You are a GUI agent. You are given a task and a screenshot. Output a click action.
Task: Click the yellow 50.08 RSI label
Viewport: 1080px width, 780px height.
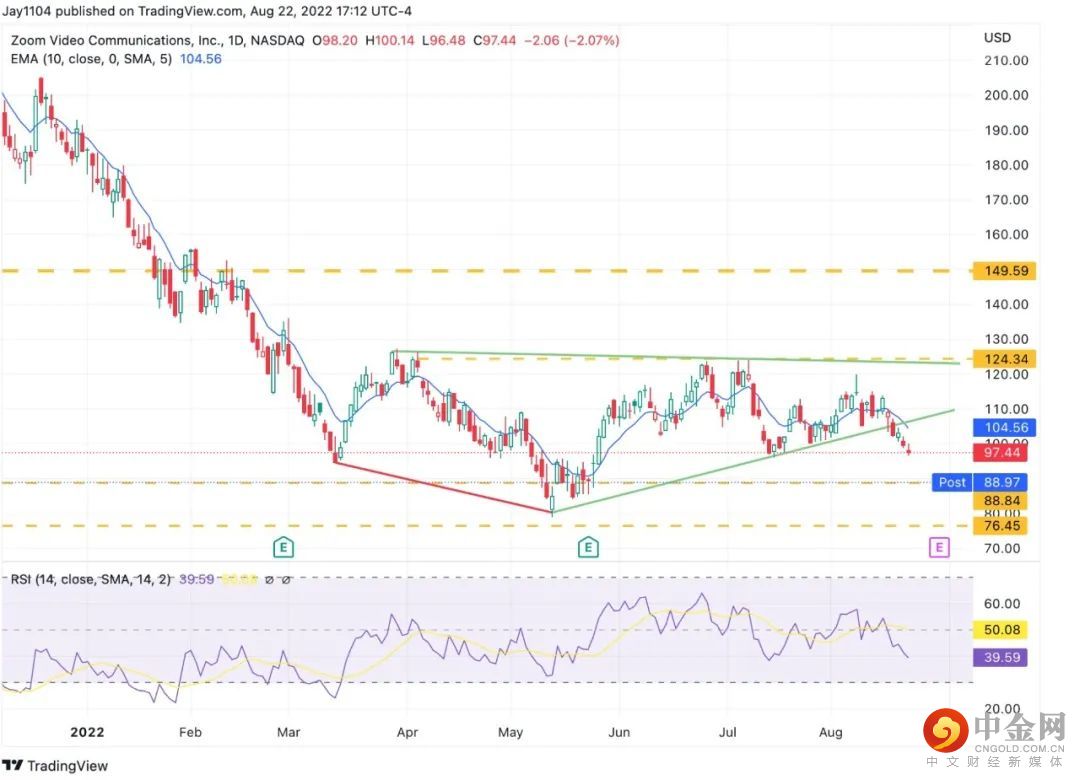[1001, 630]
